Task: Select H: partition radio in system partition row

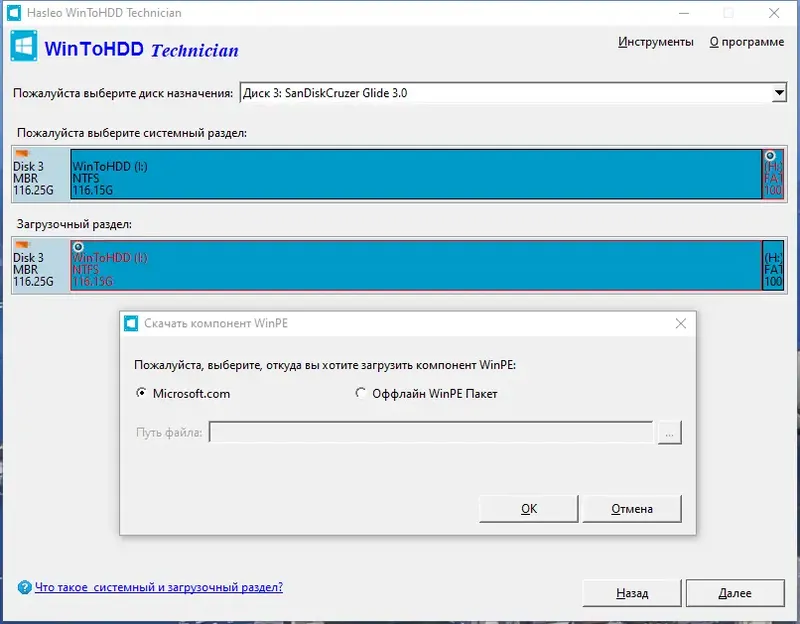Action: (x=770, y=156)
